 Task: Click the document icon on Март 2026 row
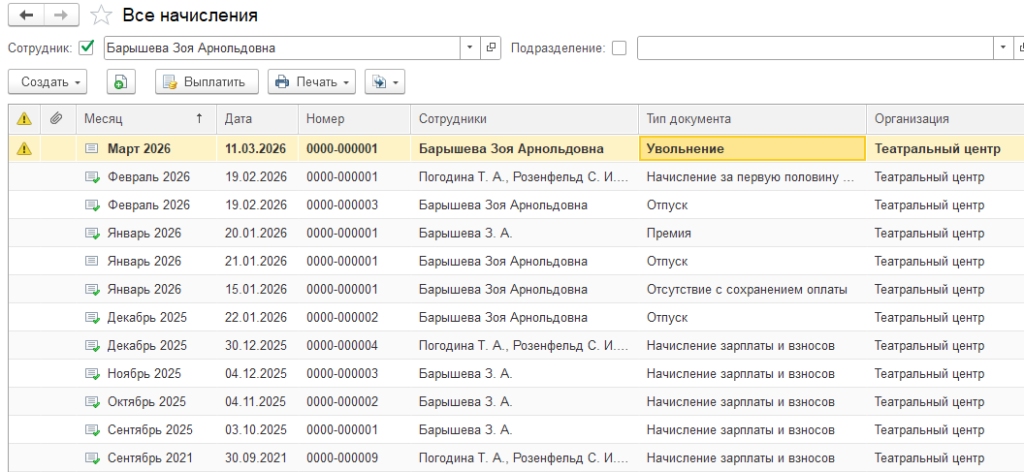click(x=92, y=149)
